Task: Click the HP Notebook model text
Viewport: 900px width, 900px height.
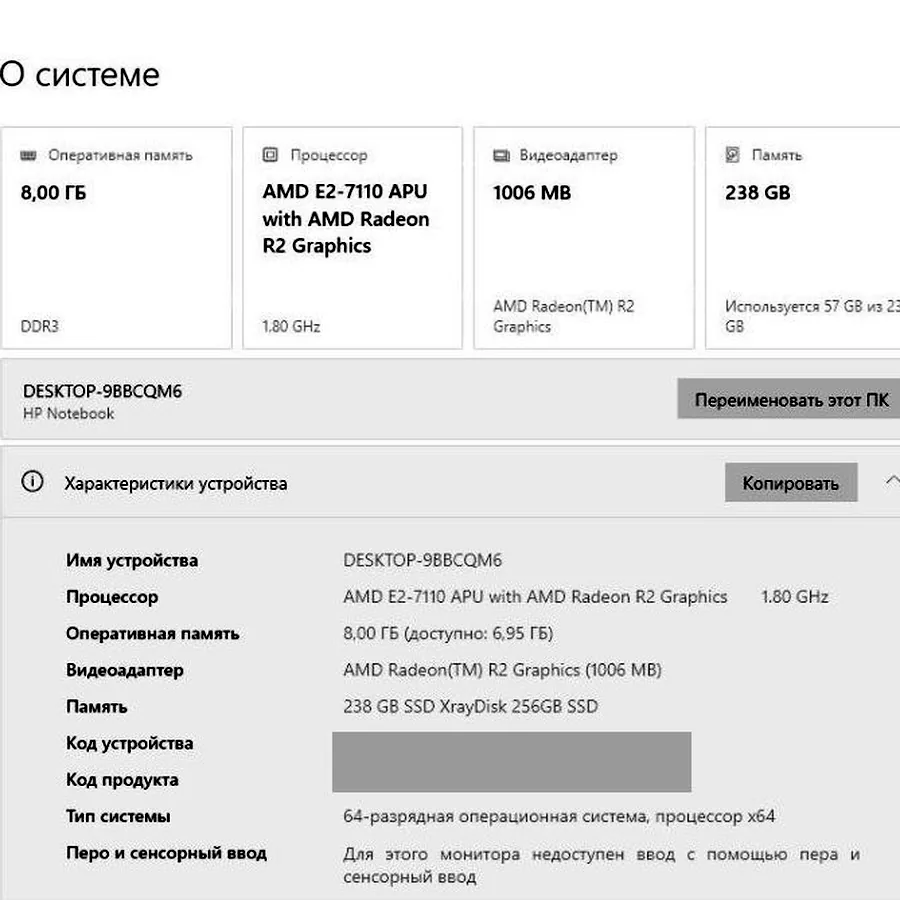Action: coord(68,413)
